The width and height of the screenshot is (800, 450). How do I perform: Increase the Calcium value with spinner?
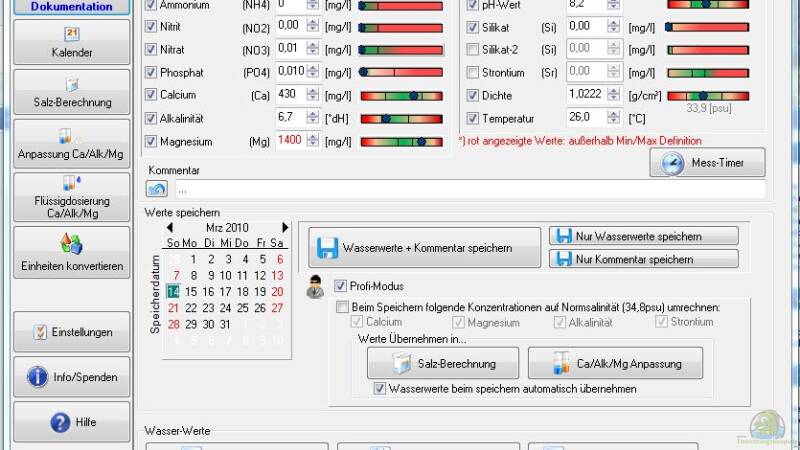[x=313, y=91]
